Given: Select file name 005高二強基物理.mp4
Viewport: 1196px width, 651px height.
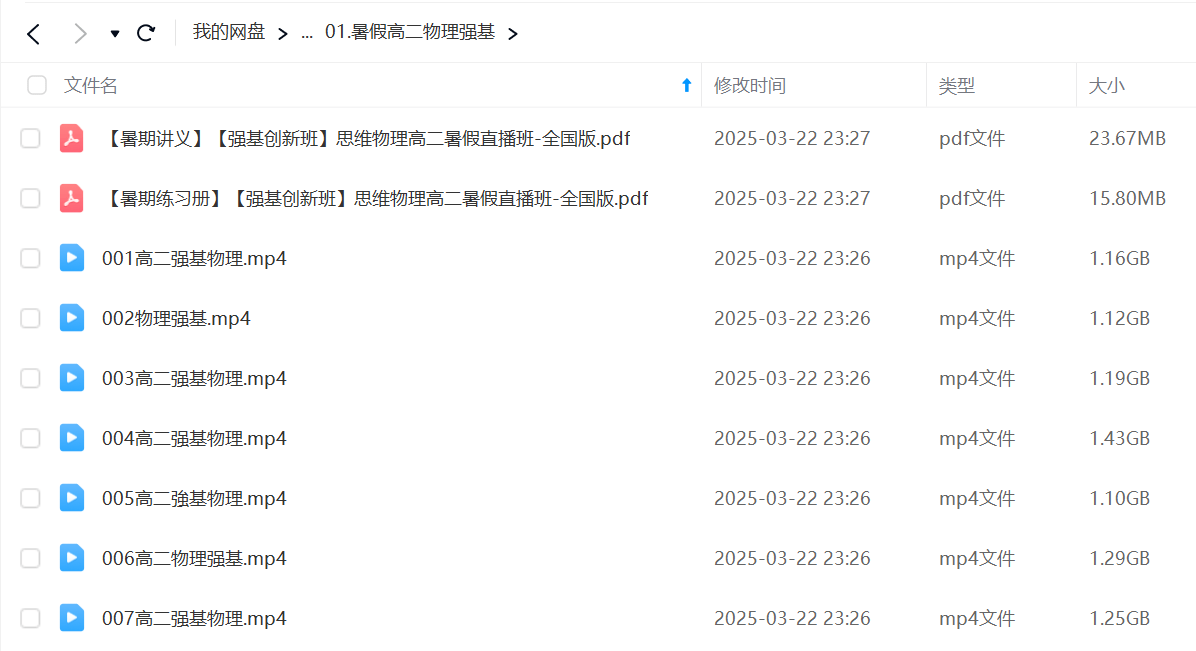Looking at the screenshot, I should point(195,498).
